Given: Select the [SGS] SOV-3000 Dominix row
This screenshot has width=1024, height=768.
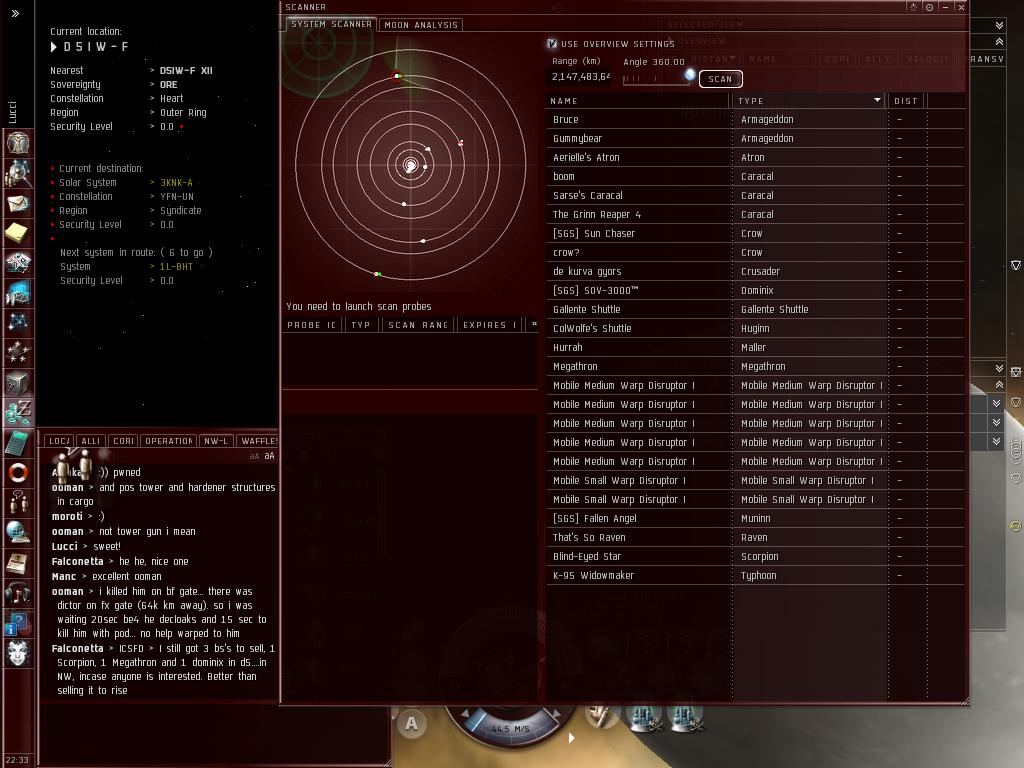Looking at the screenshot, I should click(x=755, y=291).
